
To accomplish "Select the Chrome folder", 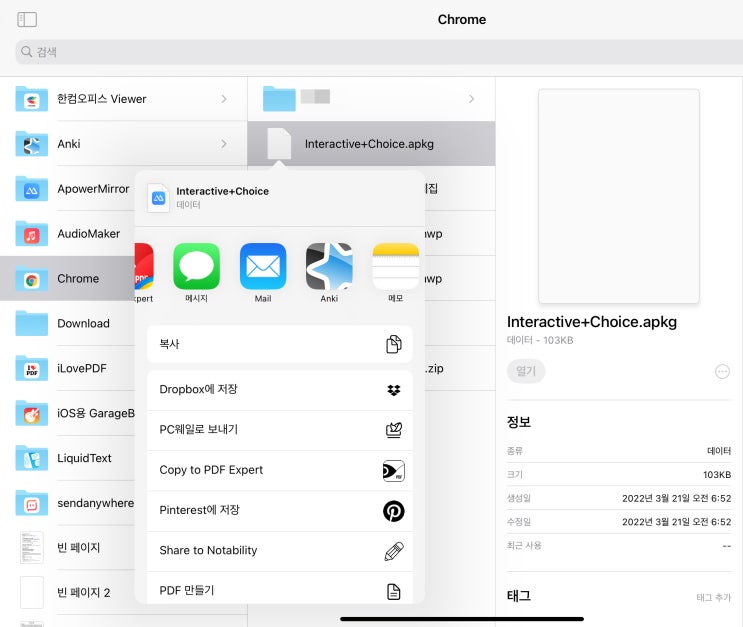I will pos(67,279).
